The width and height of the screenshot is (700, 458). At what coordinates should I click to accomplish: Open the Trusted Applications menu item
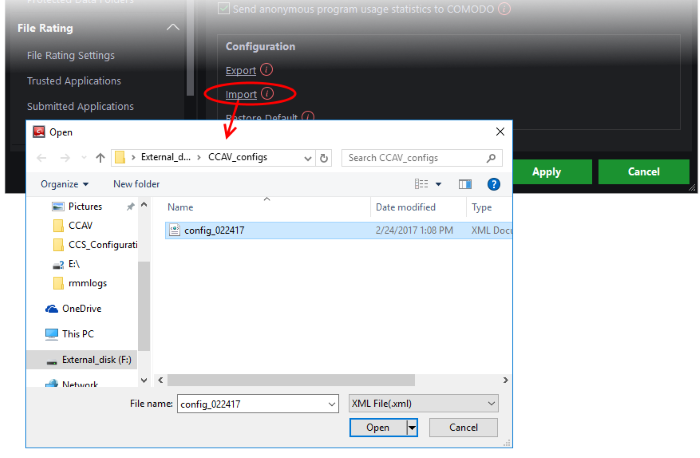[74, 81]
